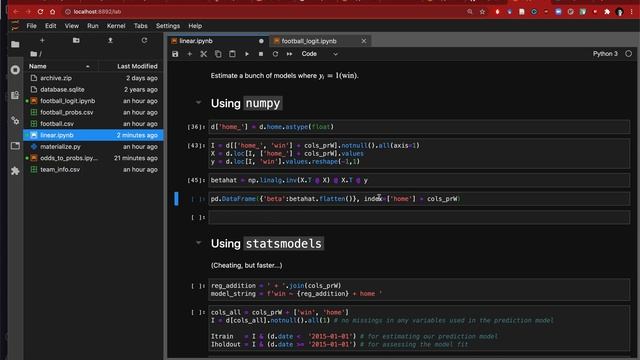Open the open tabs sidebar panel
This screenshot has height=360, width=640.
15,146
